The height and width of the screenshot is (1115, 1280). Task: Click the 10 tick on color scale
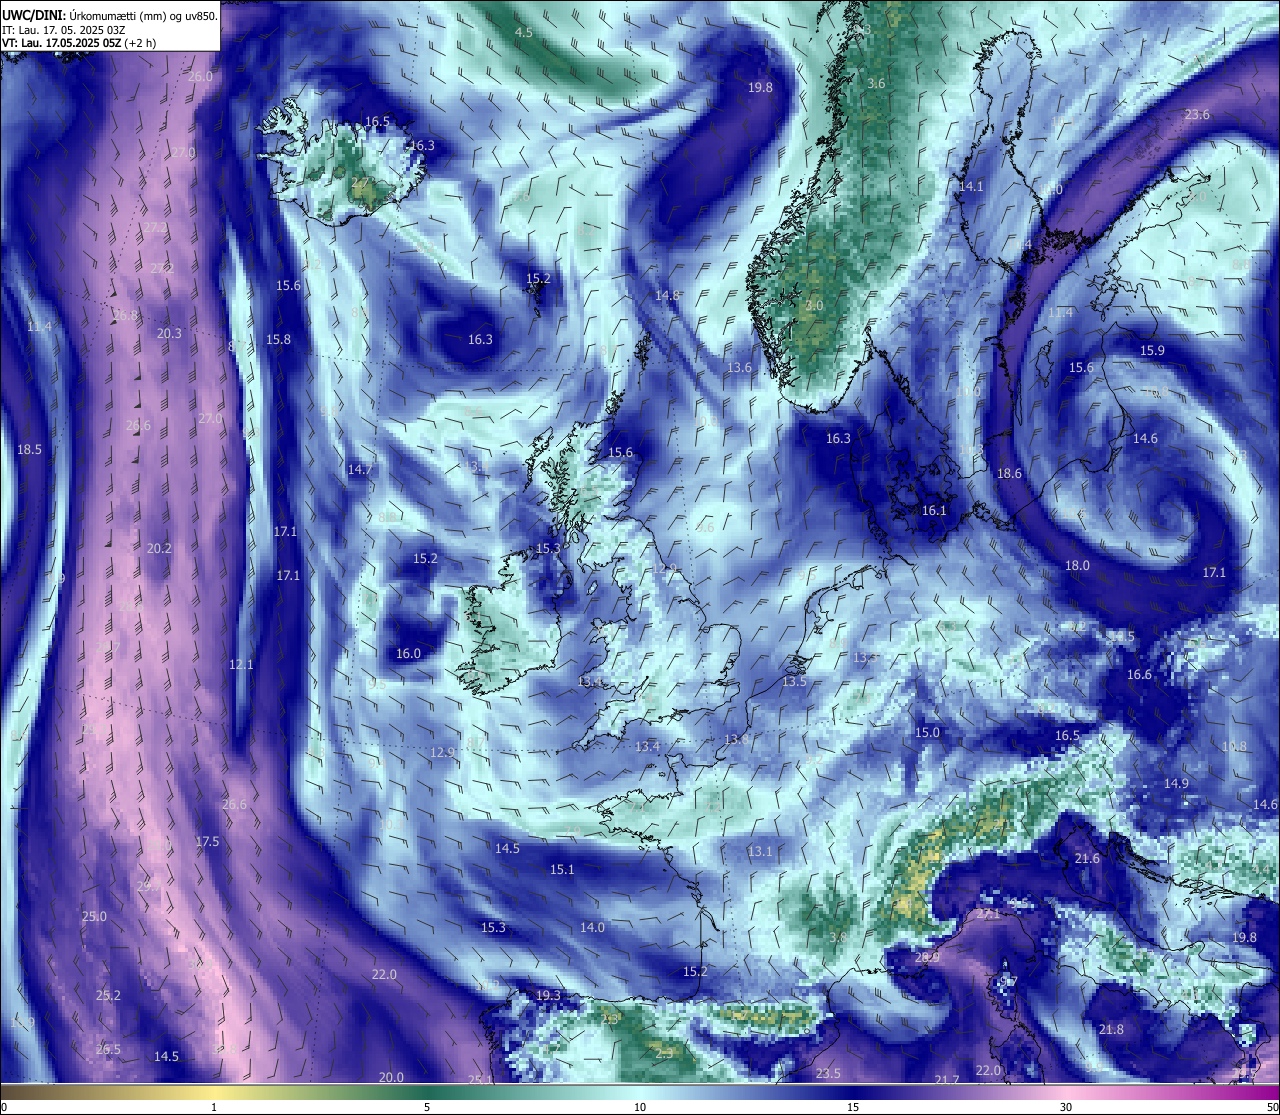[640, 1107]
